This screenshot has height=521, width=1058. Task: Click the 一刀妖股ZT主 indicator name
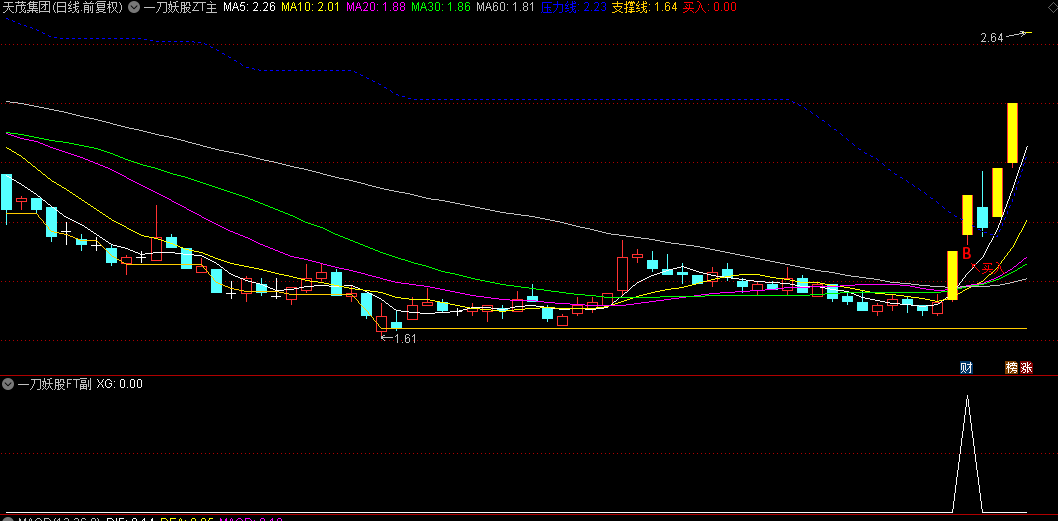coord(181,7)
